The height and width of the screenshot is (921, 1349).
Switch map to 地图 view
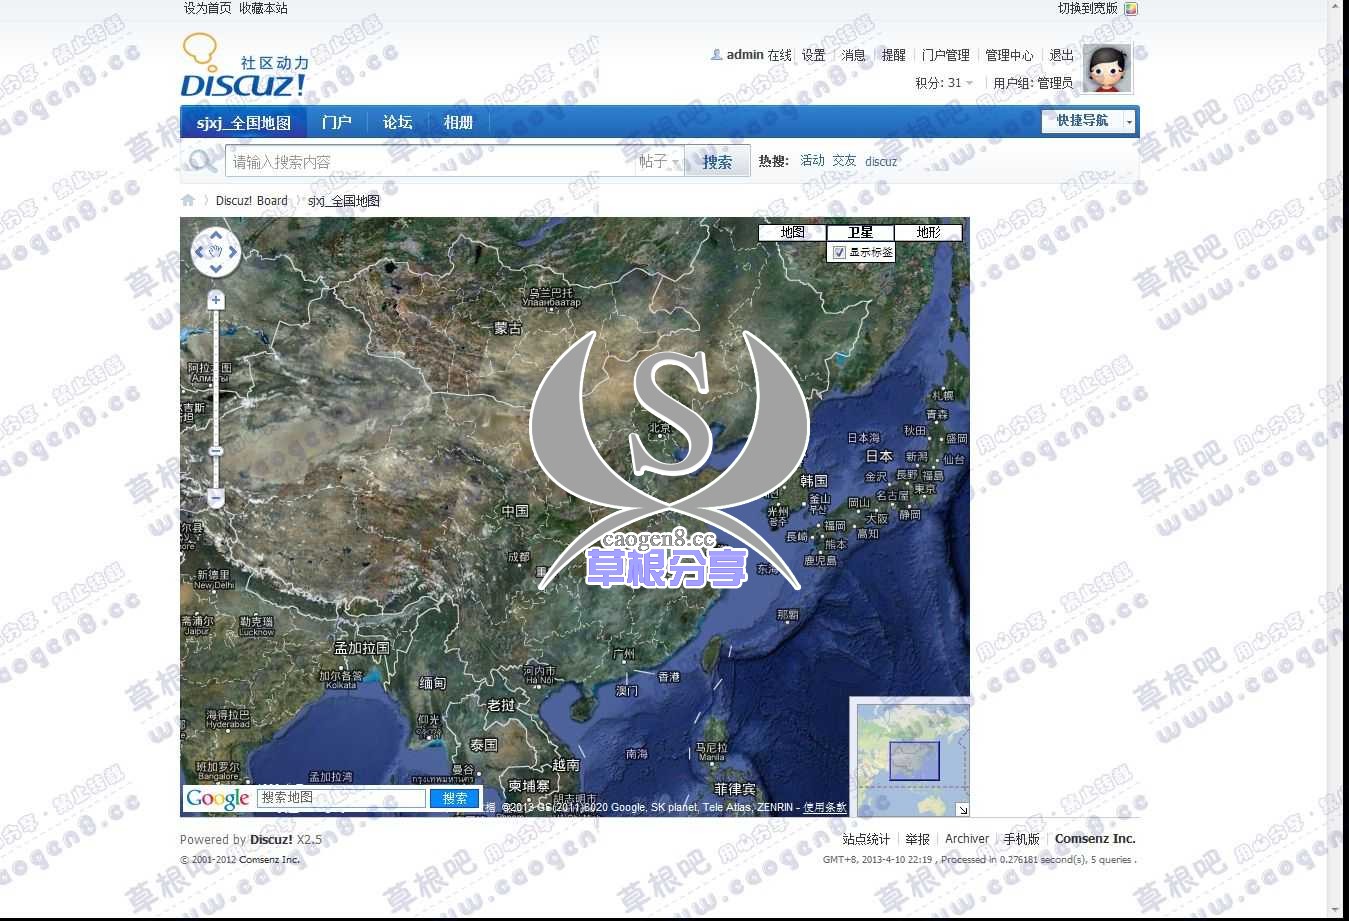pyautogui.click(x=792, y=232)
